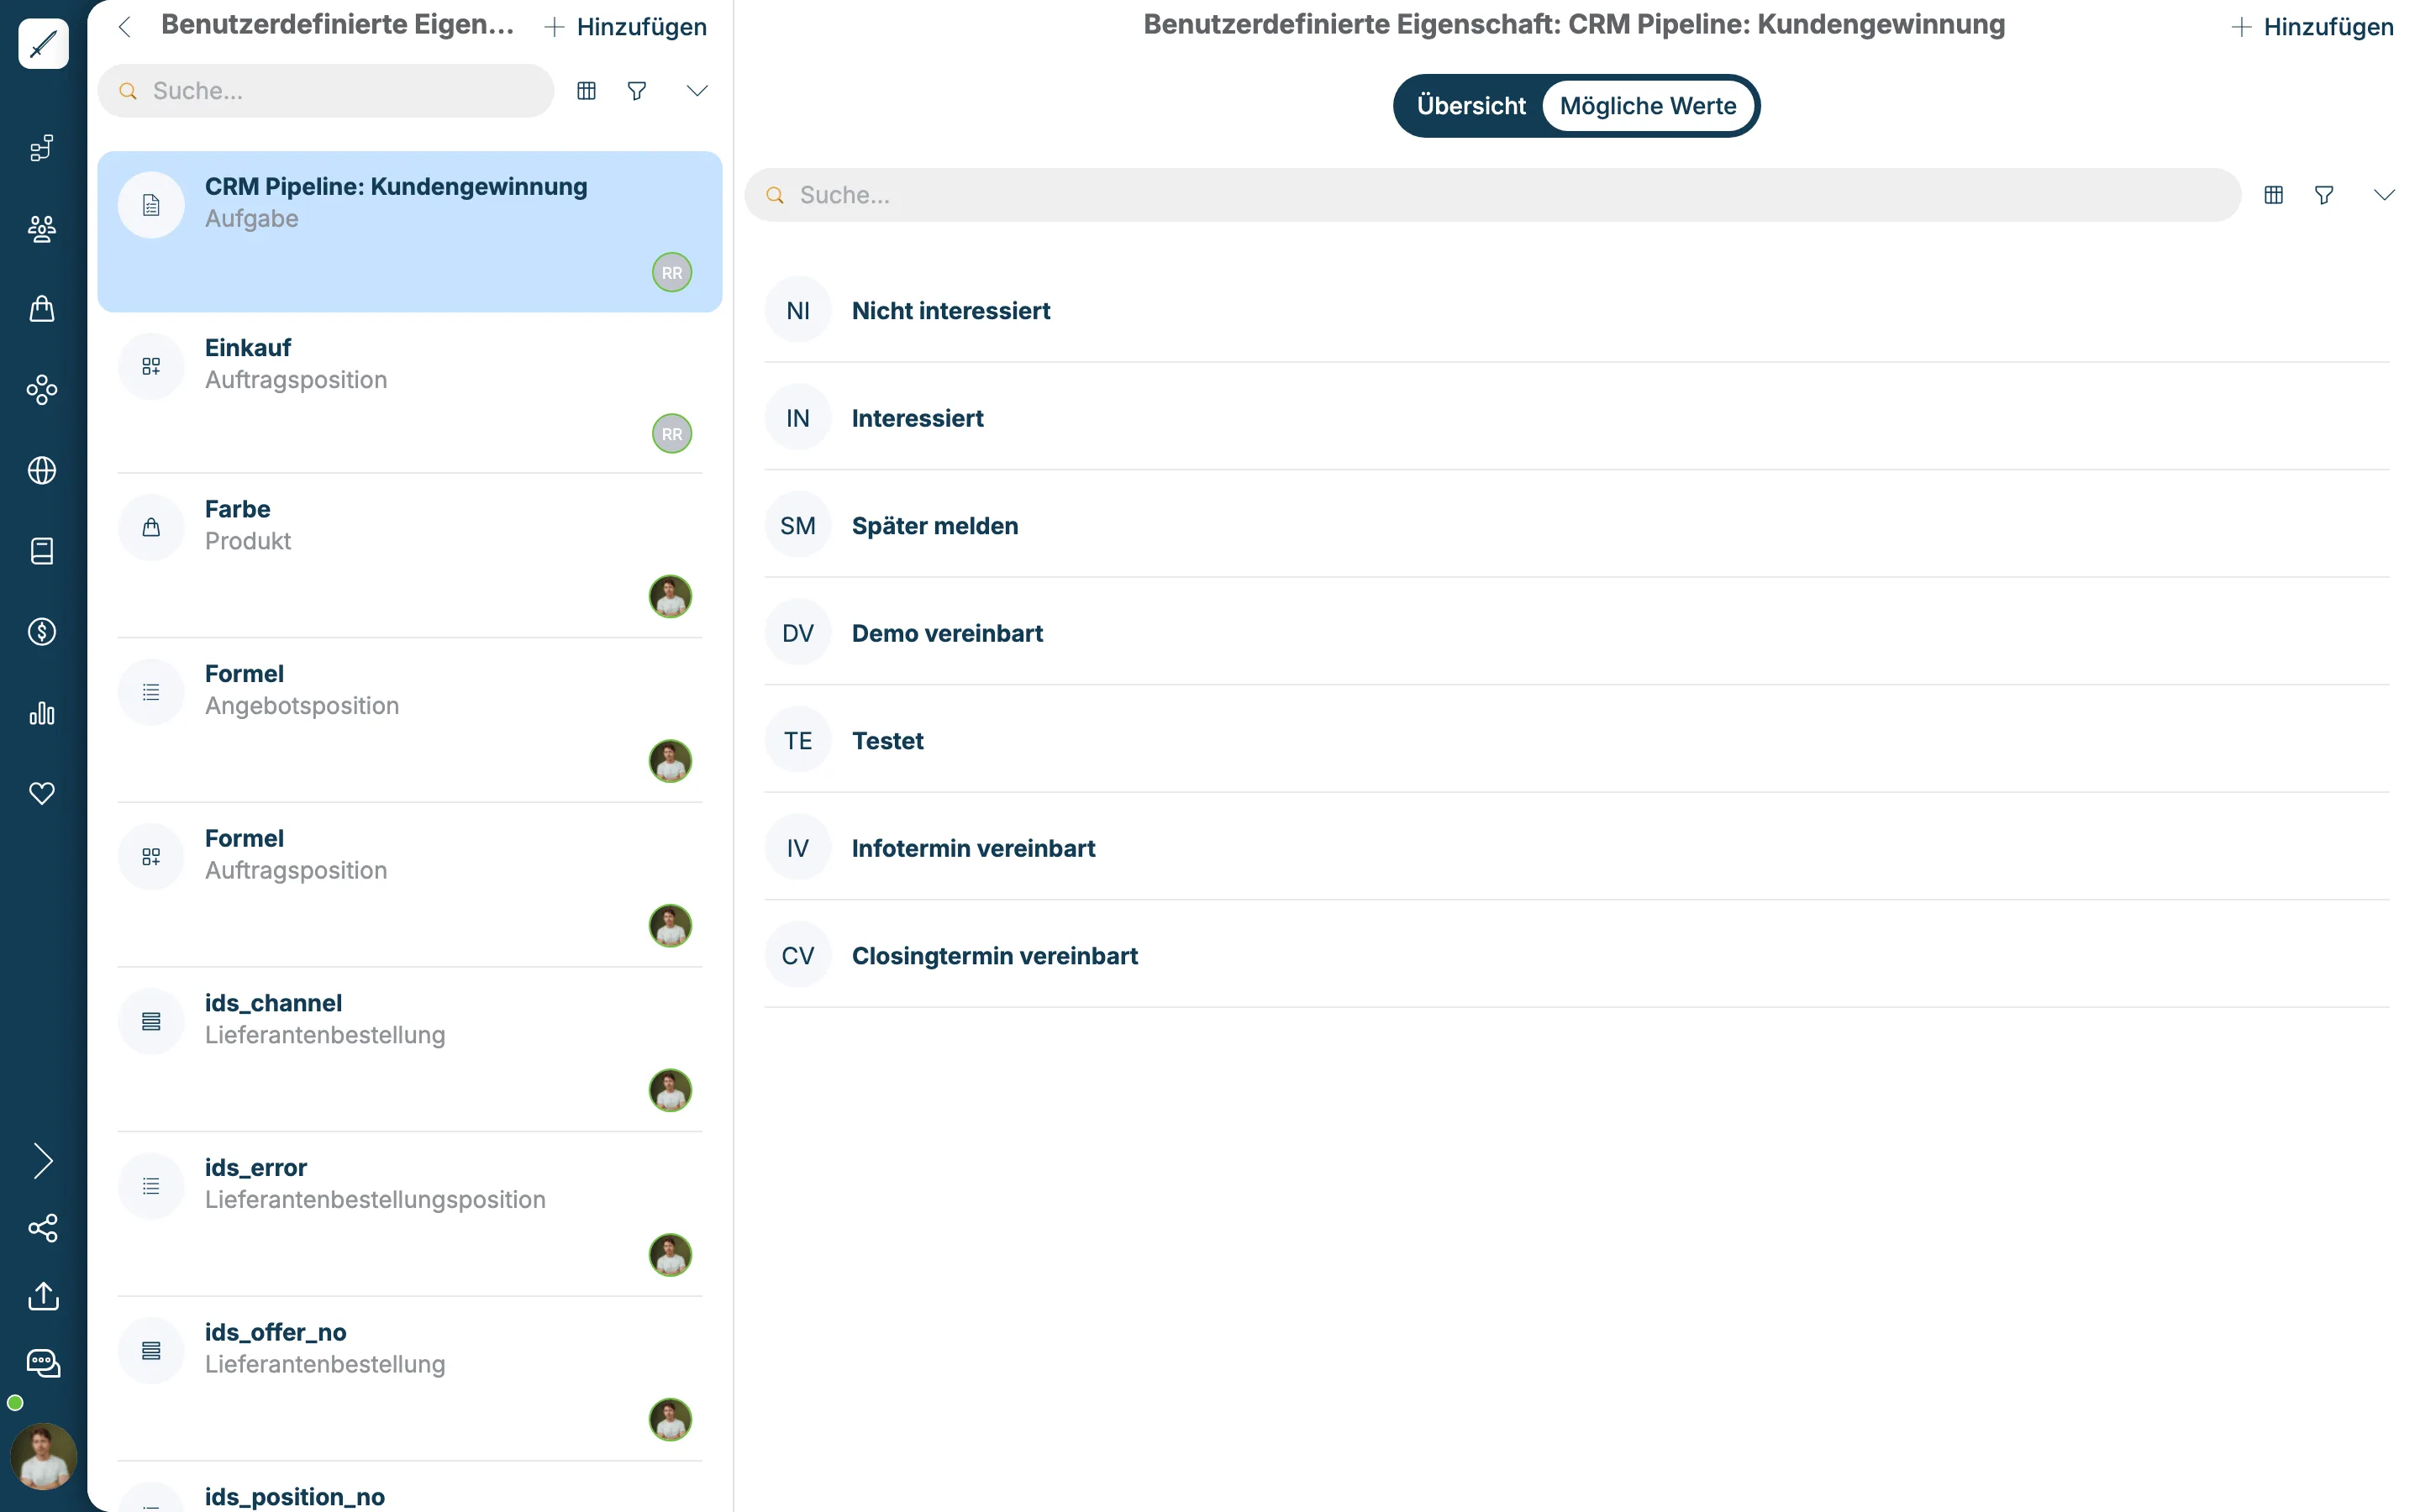Image resolution: width=2420 pixels, height=1512 pixels.
Task: Open the Infotermin vereinbart value
Action: click(x=1577, y=848)
